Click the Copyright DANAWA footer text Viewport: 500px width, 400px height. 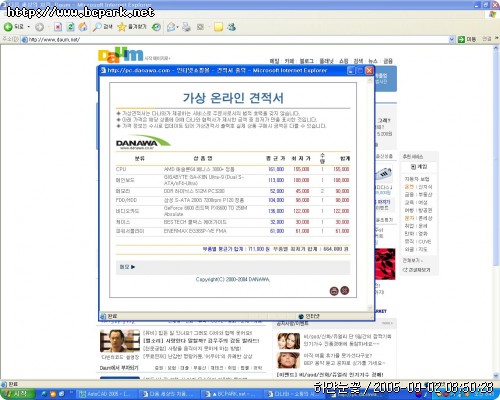(233, 279)
